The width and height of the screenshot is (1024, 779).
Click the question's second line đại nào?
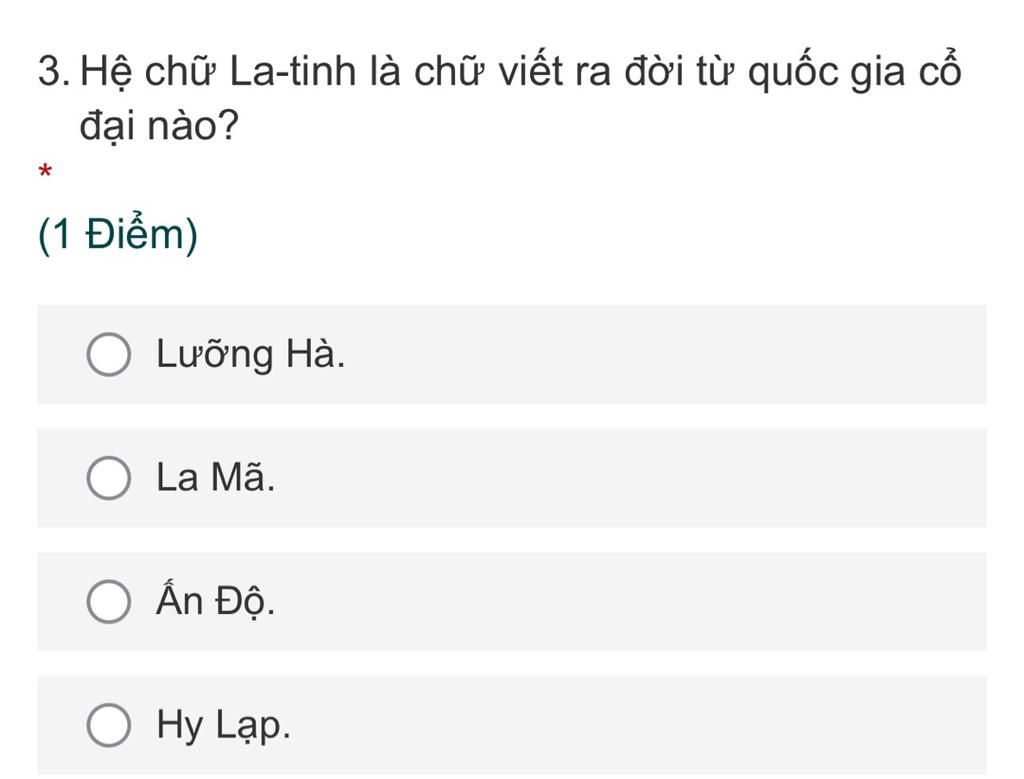pyautogui.click(x=159, y=126)
